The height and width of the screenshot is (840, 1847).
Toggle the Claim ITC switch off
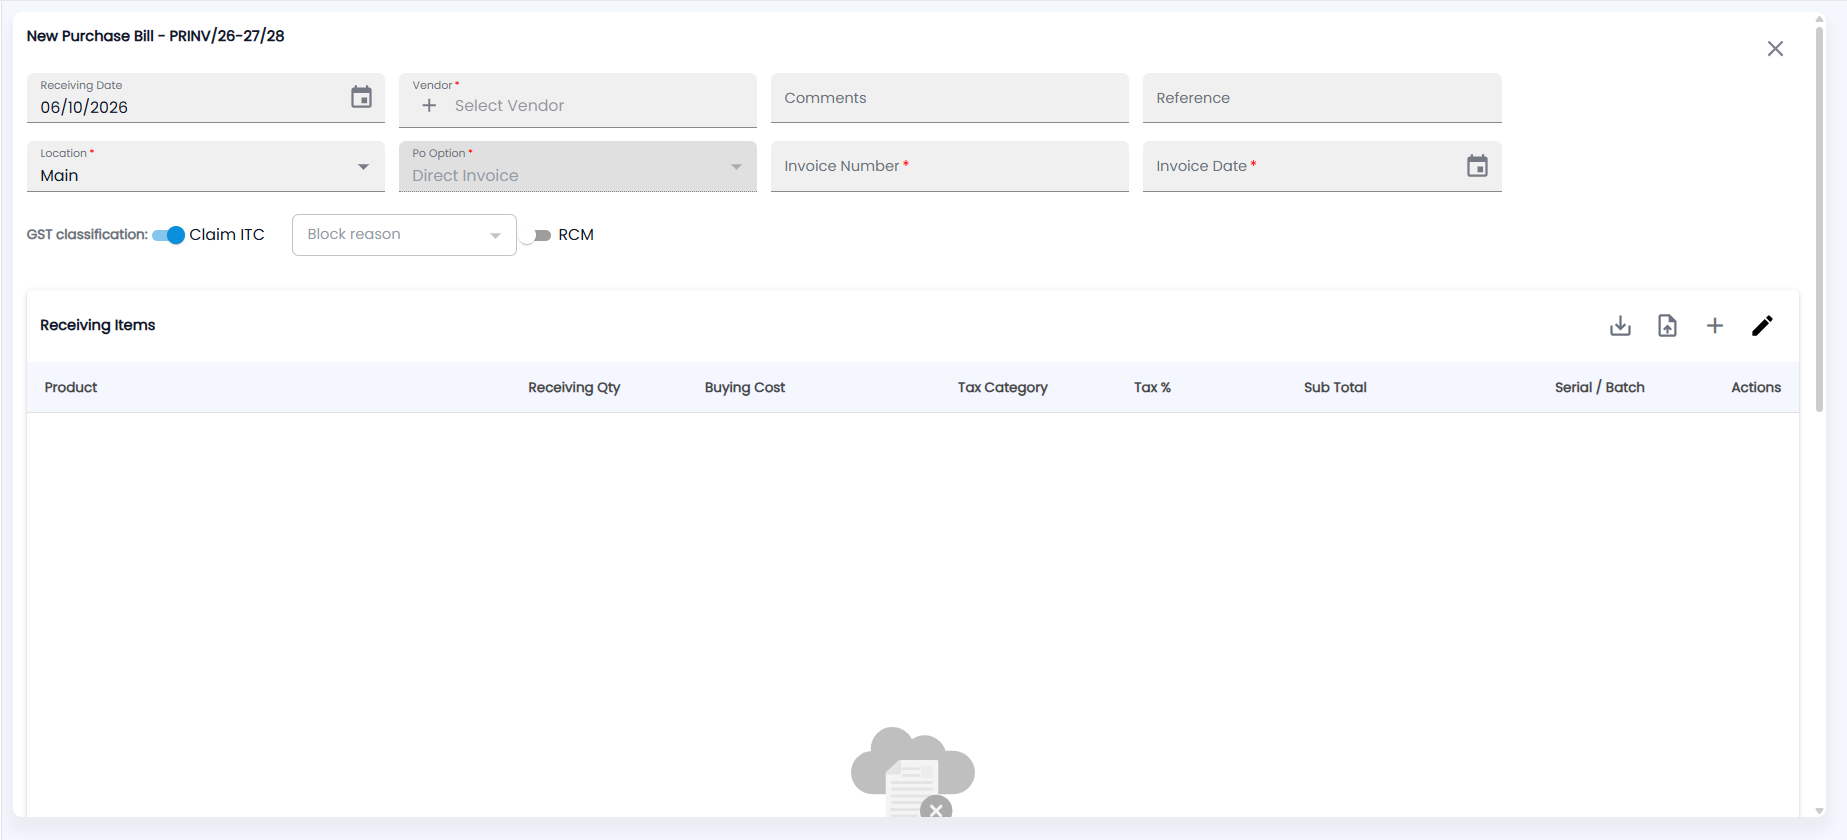(168, 235)
